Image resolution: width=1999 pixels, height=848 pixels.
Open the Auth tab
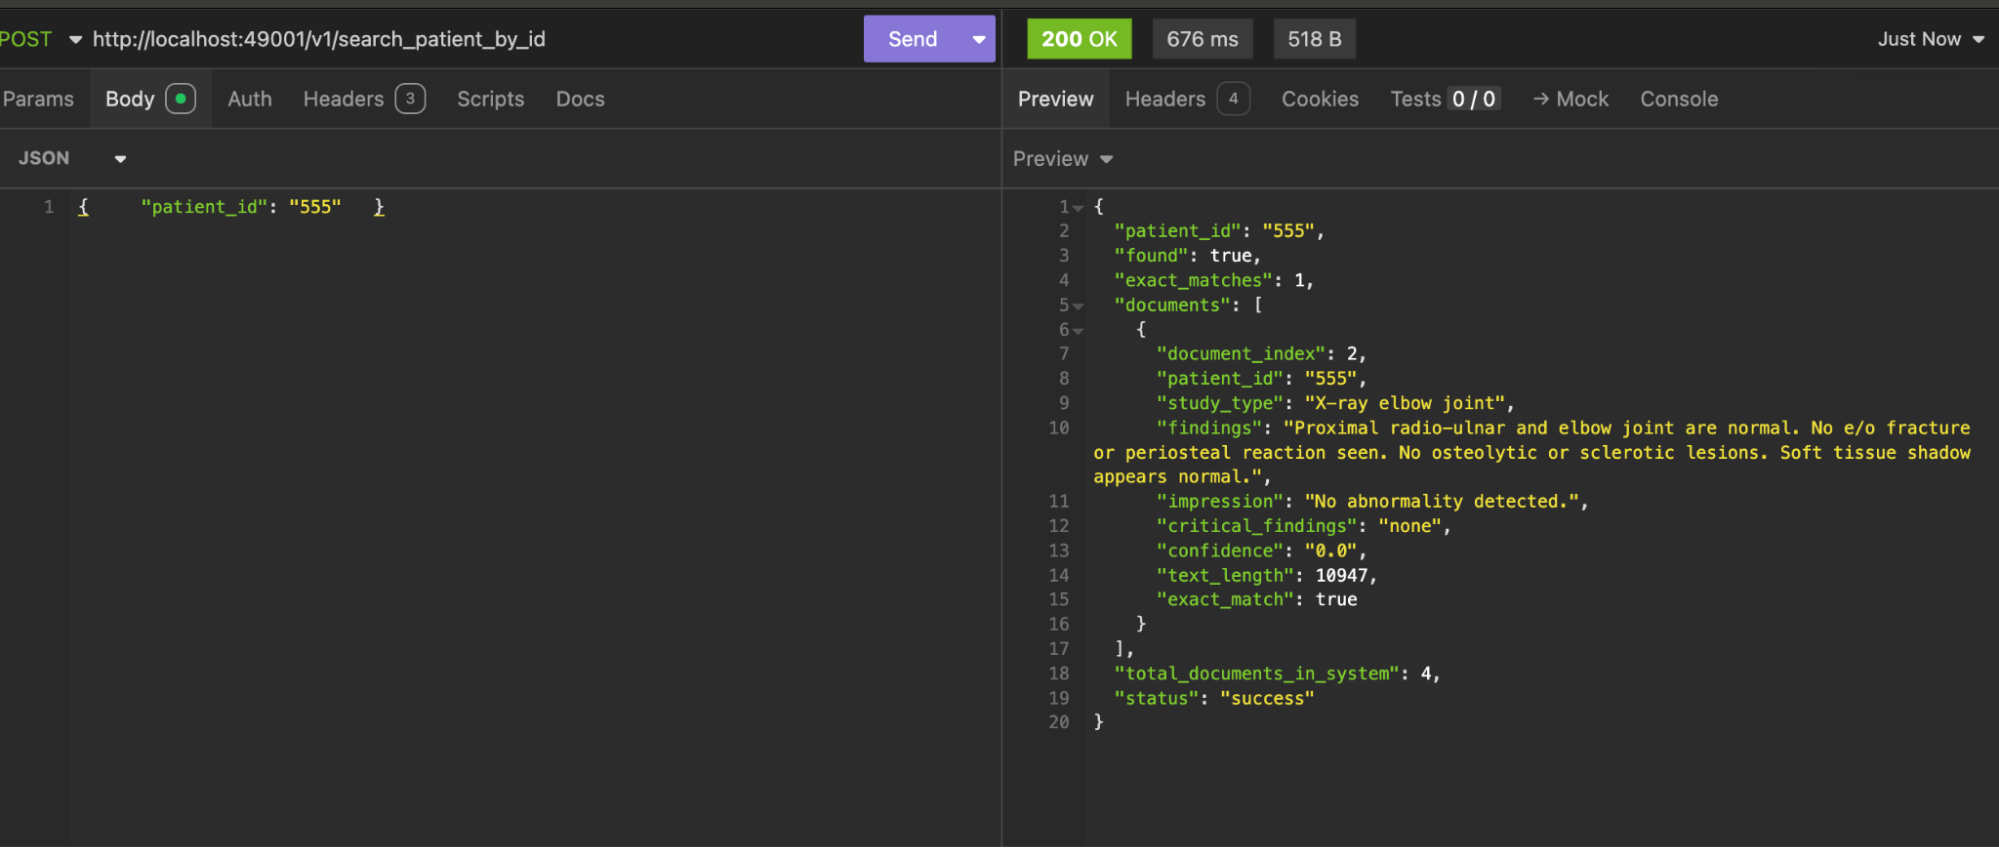pyautogui.click(x=249, y=99)
